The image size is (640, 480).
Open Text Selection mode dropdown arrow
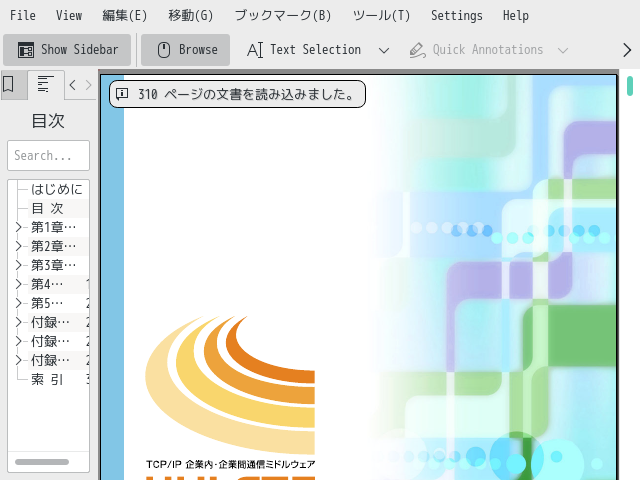pyautogui.click(x=384, y=51)
